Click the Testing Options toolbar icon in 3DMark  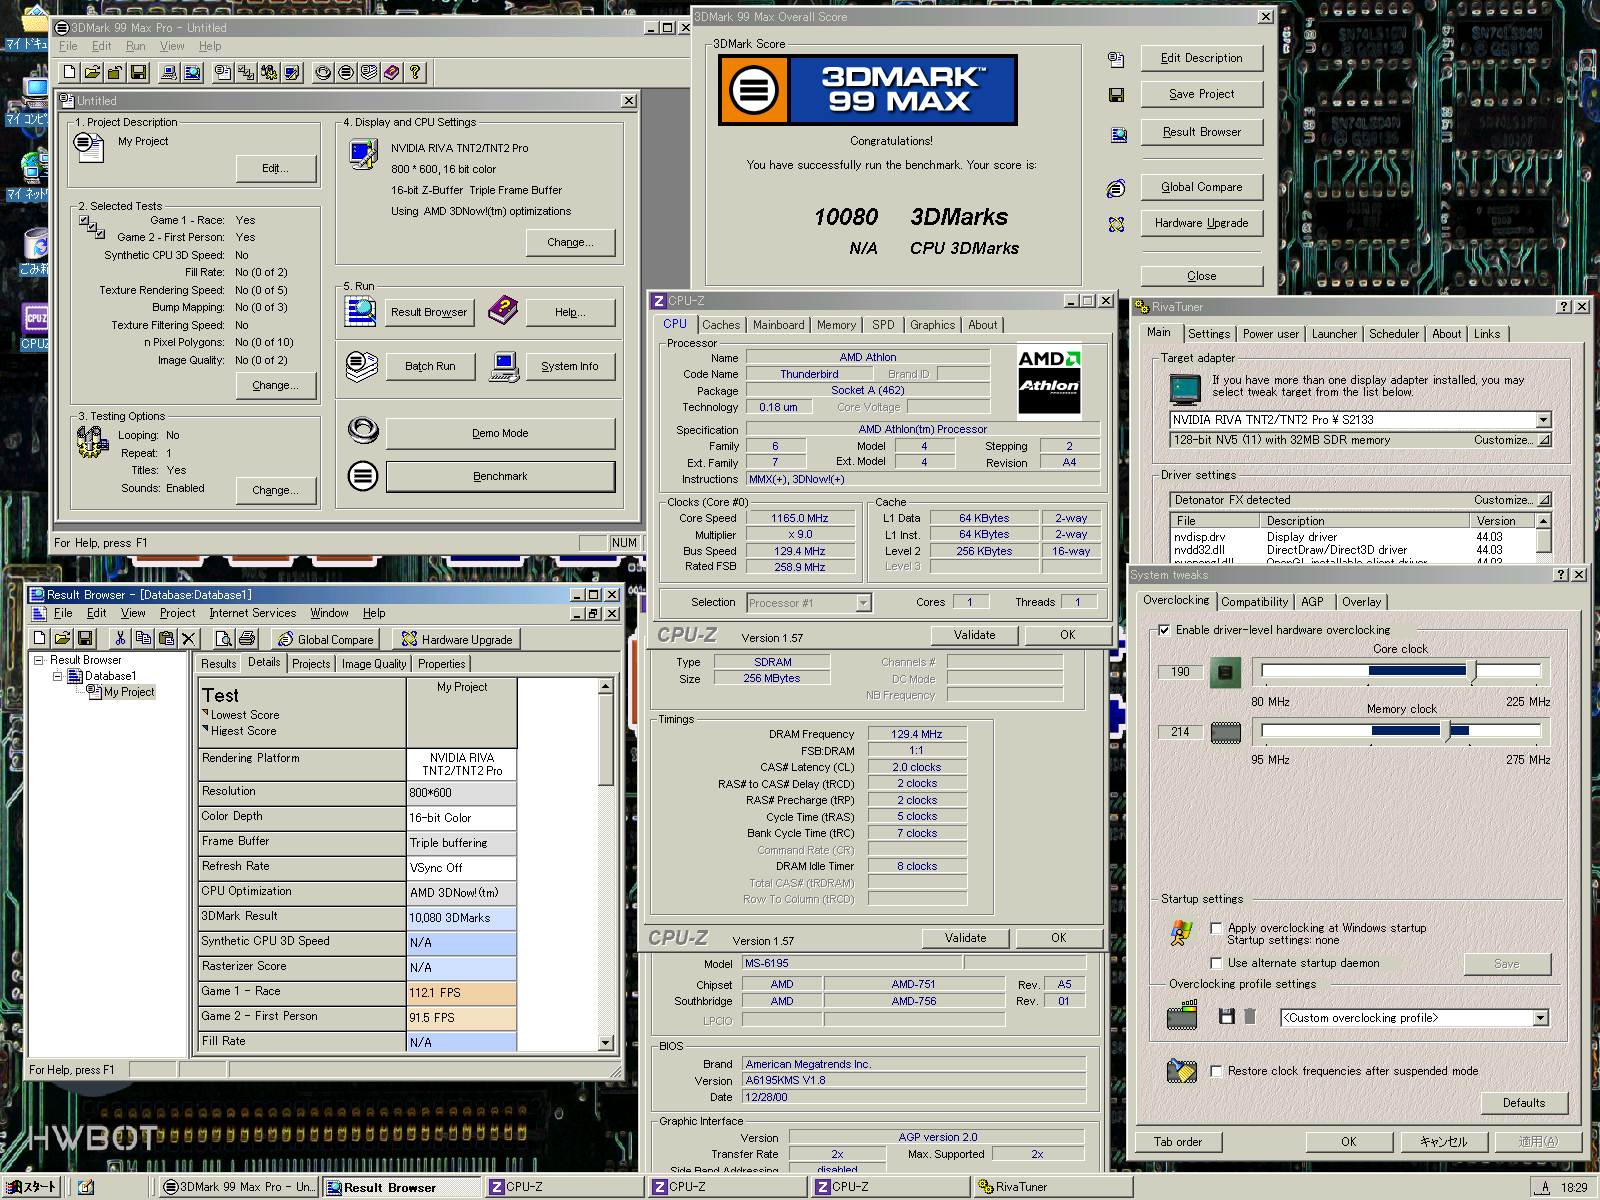point(269,72)
